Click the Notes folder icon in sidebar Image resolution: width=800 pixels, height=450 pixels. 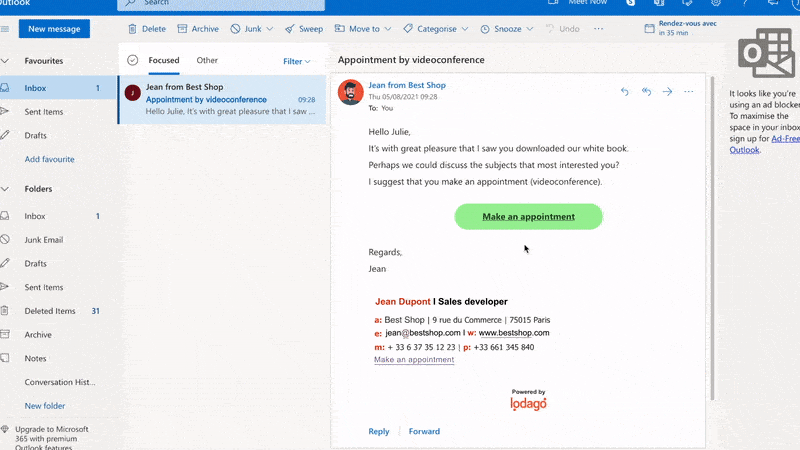(x=5, y=358)
